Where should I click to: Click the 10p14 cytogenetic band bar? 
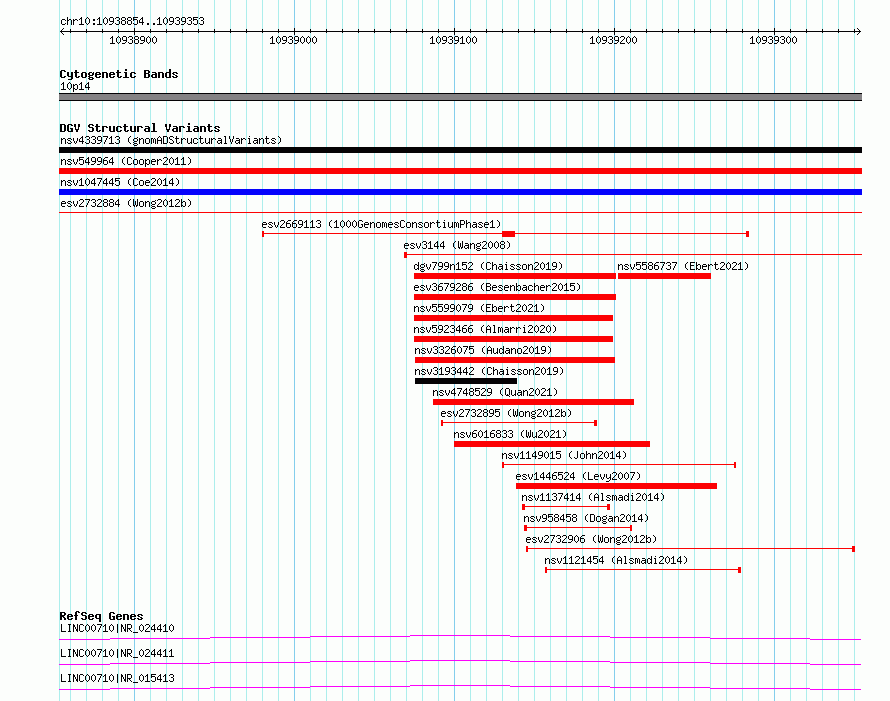pos(460,97)
